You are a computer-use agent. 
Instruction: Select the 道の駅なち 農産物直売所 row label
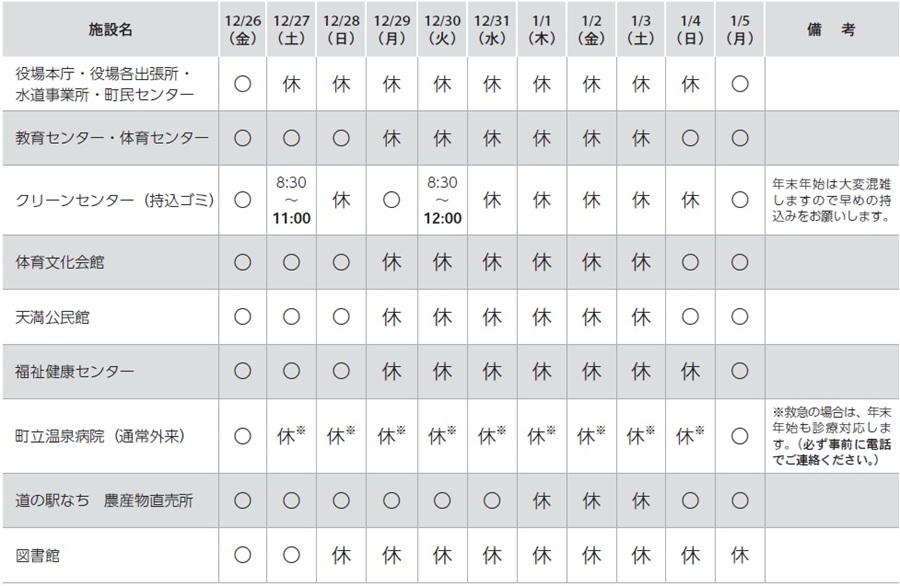[x=109, y=501]
